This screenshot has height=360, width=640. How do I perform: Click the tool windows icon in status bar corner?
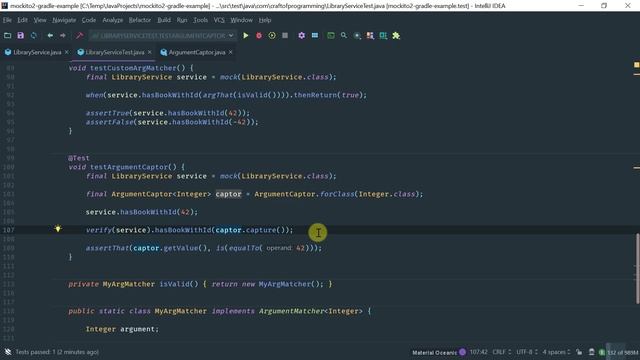pos(8,352)
